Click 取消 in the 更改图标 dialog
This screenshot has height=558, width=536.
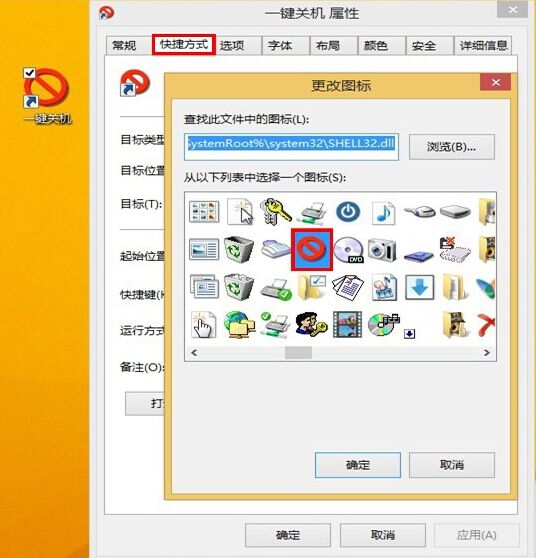click(x=452, y=465)
